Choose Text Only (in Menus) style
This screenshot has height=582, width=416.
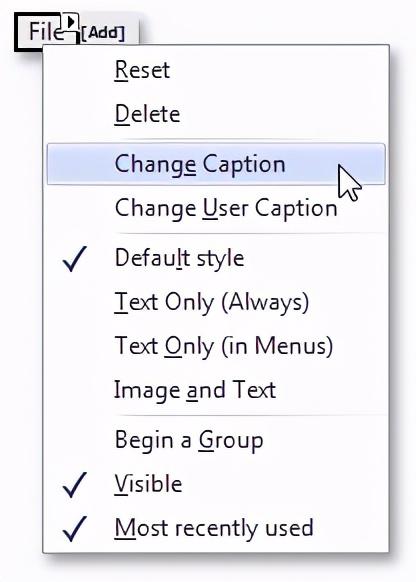coord(216,346)
